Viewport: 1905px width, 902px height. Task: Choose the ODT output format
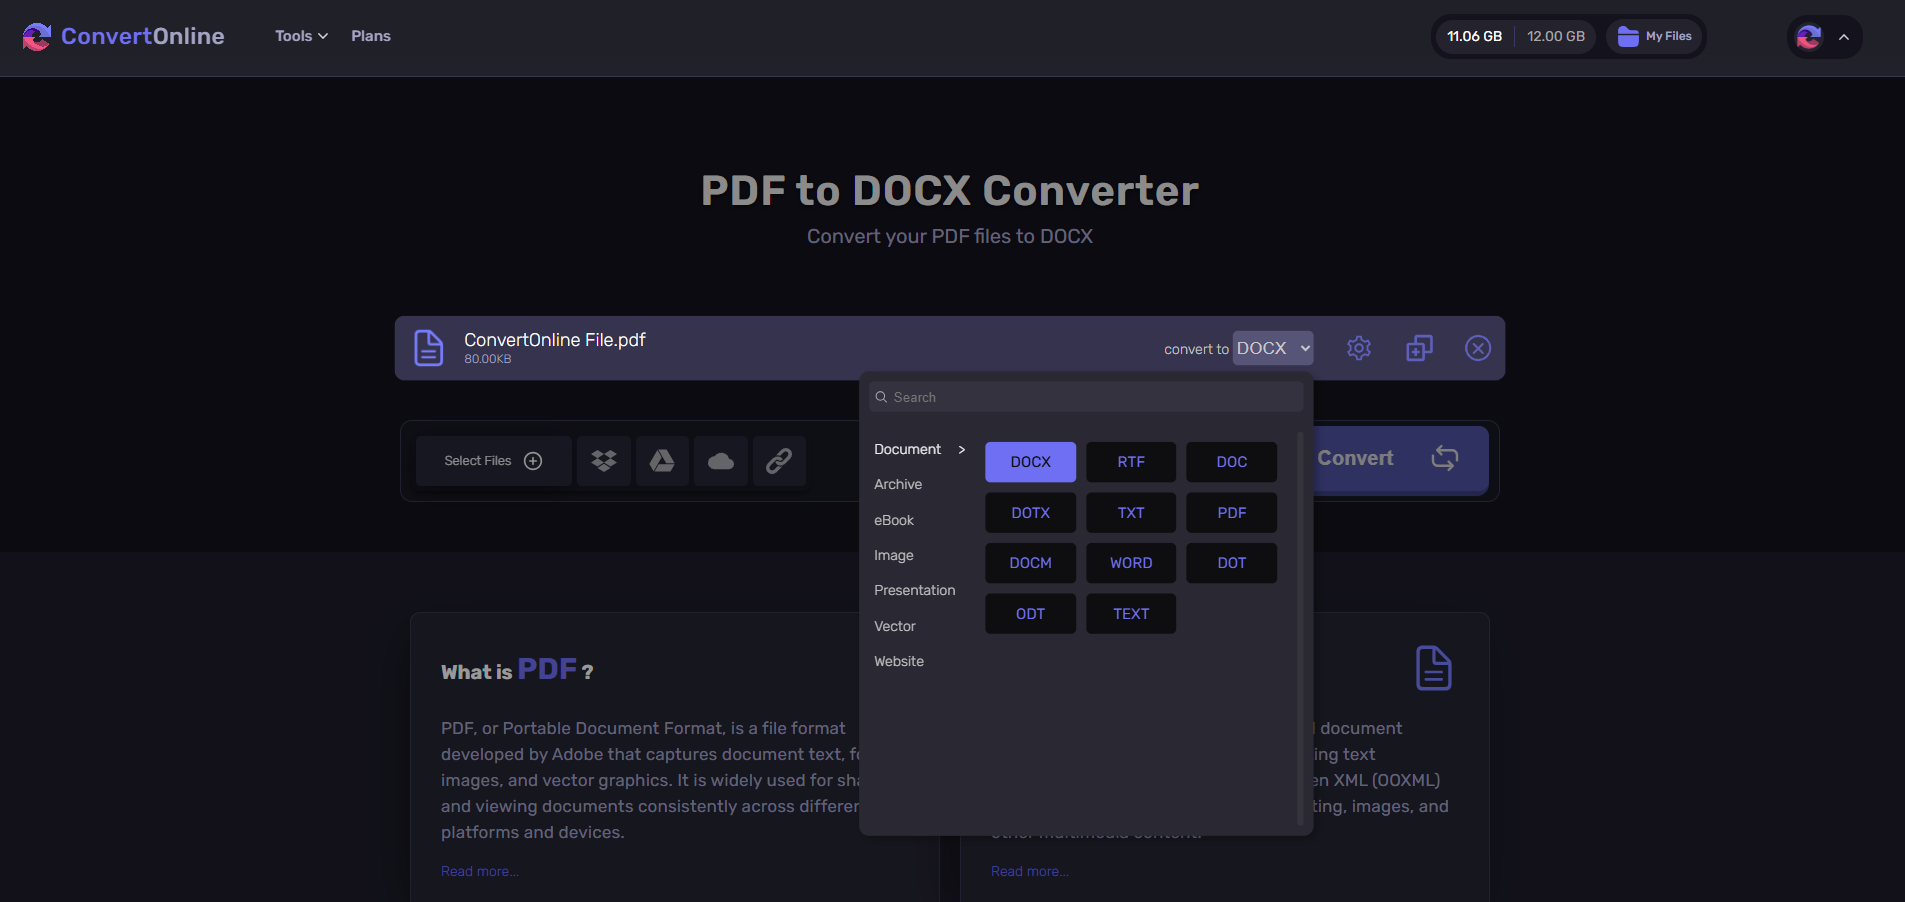(x=1030, y=614)
